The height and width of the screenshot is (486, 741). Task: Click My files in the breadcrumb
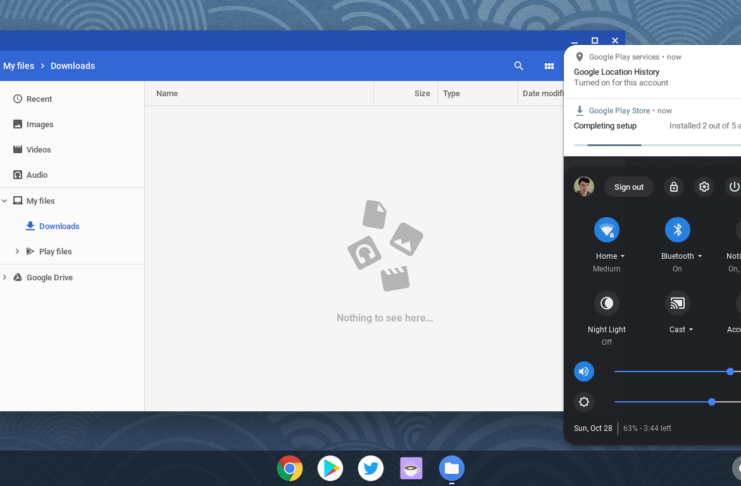tap(18, 66)
